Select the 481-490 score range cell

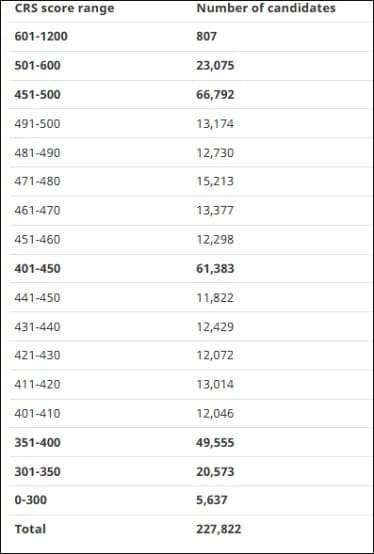(x=37, y=153)
